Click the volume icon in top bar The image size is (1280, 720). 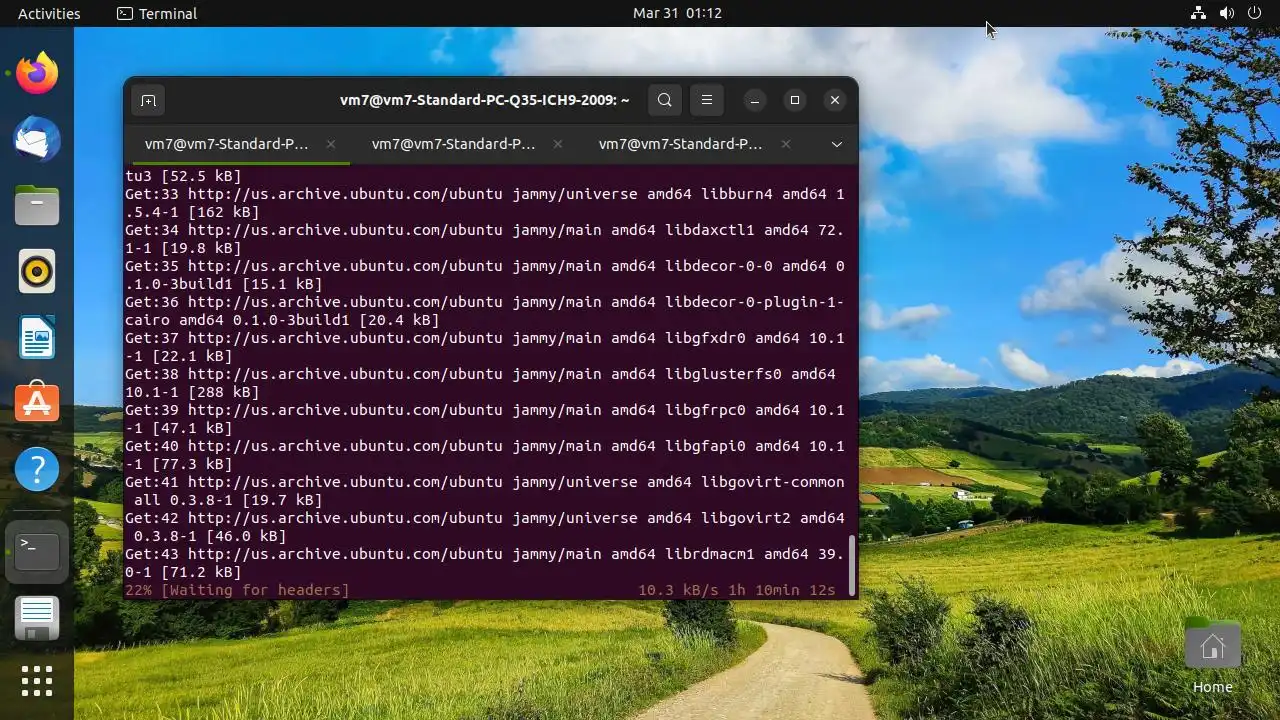(x=1227, y=13)
